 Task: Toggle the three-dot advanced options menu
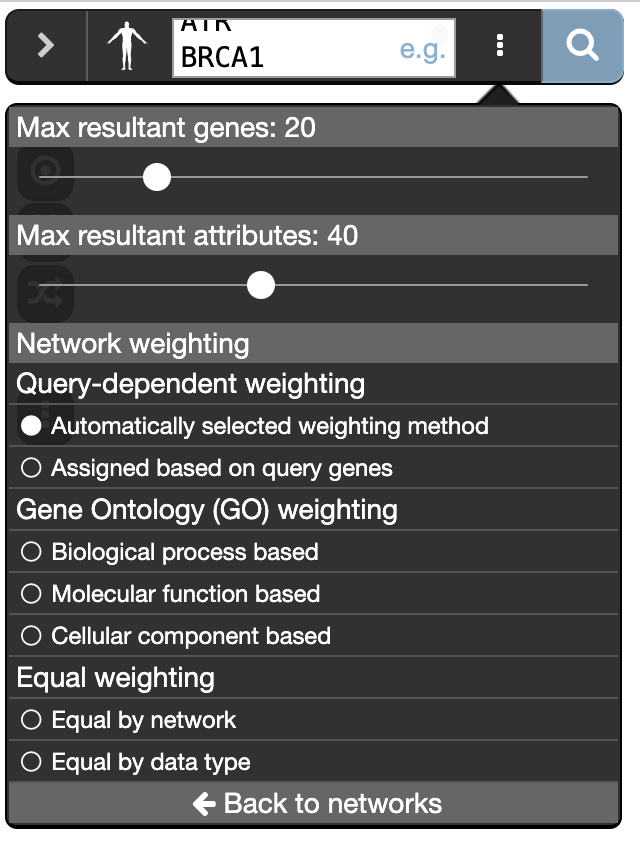tap(500, 46)
